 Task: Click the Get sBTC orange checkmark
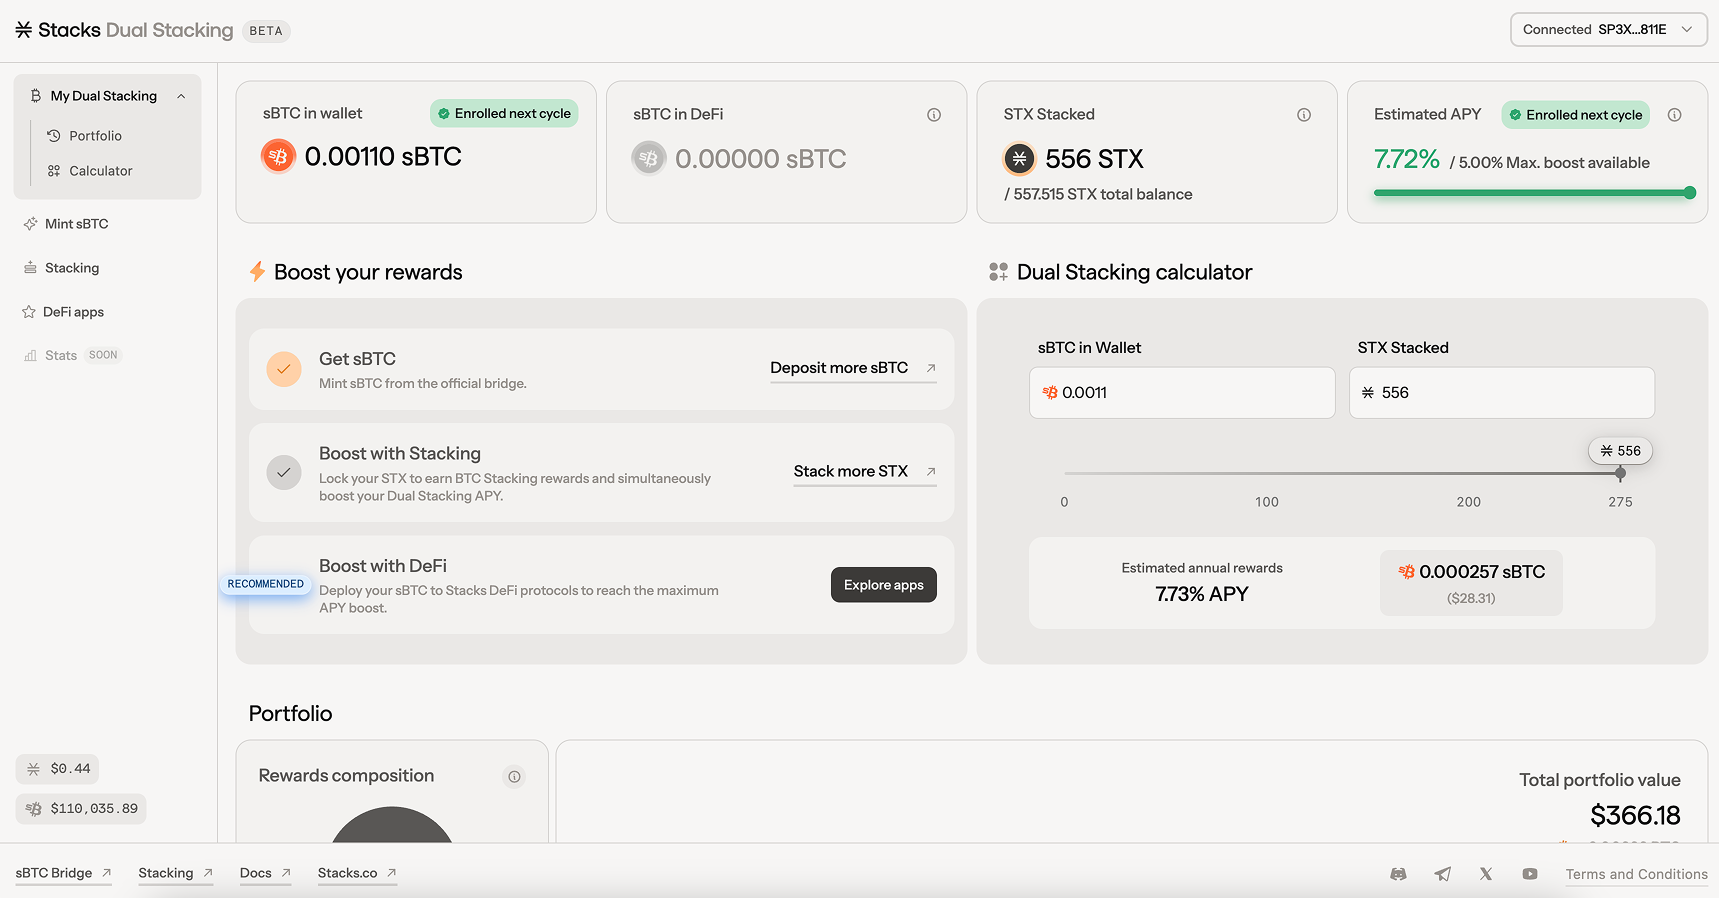(284, 369)
